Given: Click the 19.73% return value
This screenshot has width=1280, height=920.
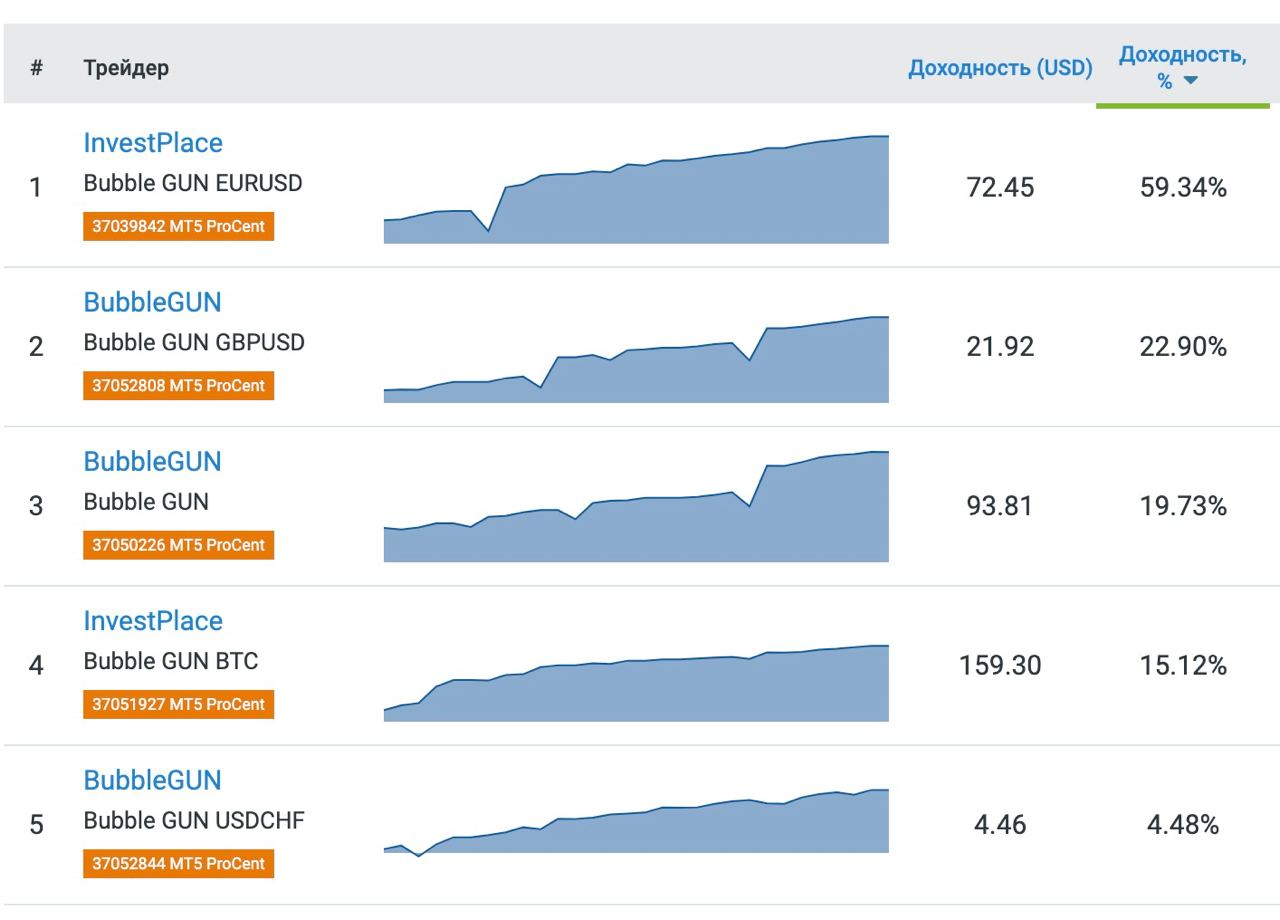Looking at the screenshot, I should (x=1183, y=506).
